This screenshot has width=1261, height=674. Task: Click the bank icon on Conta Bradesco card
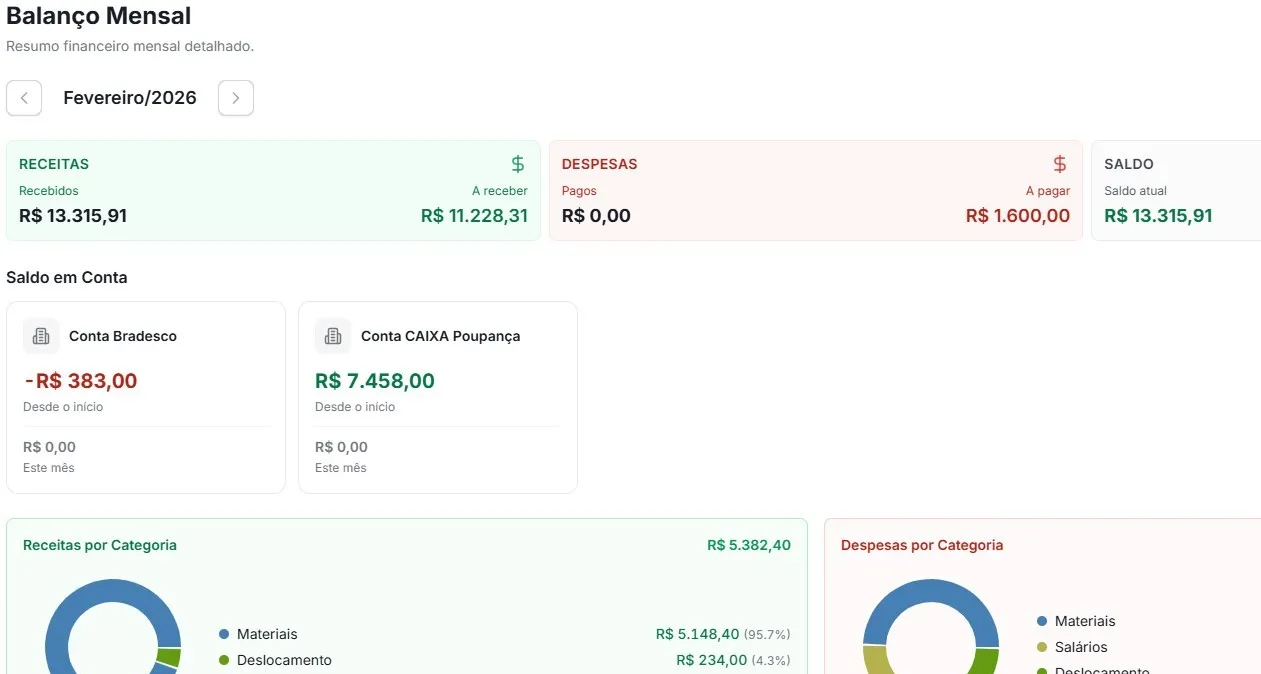click(40, 336)
